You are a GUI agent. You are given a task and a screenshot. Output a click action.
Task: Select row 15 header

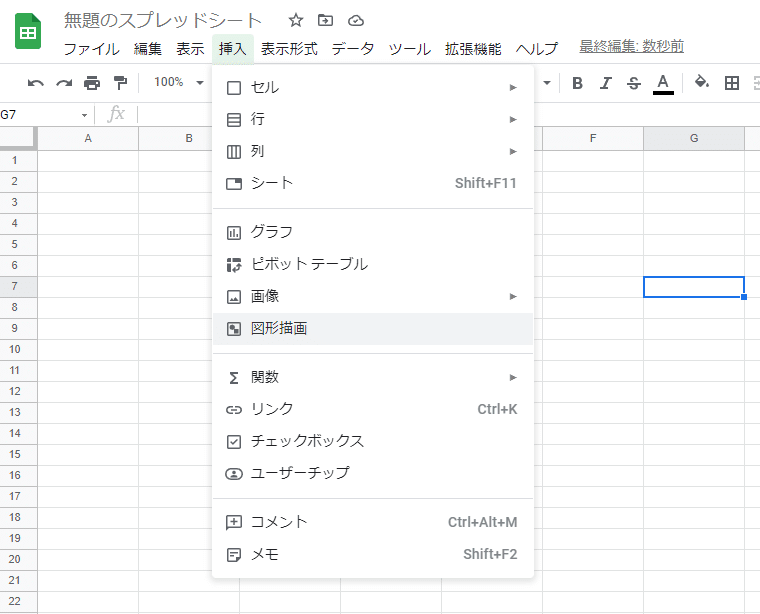tap(18, 455)
